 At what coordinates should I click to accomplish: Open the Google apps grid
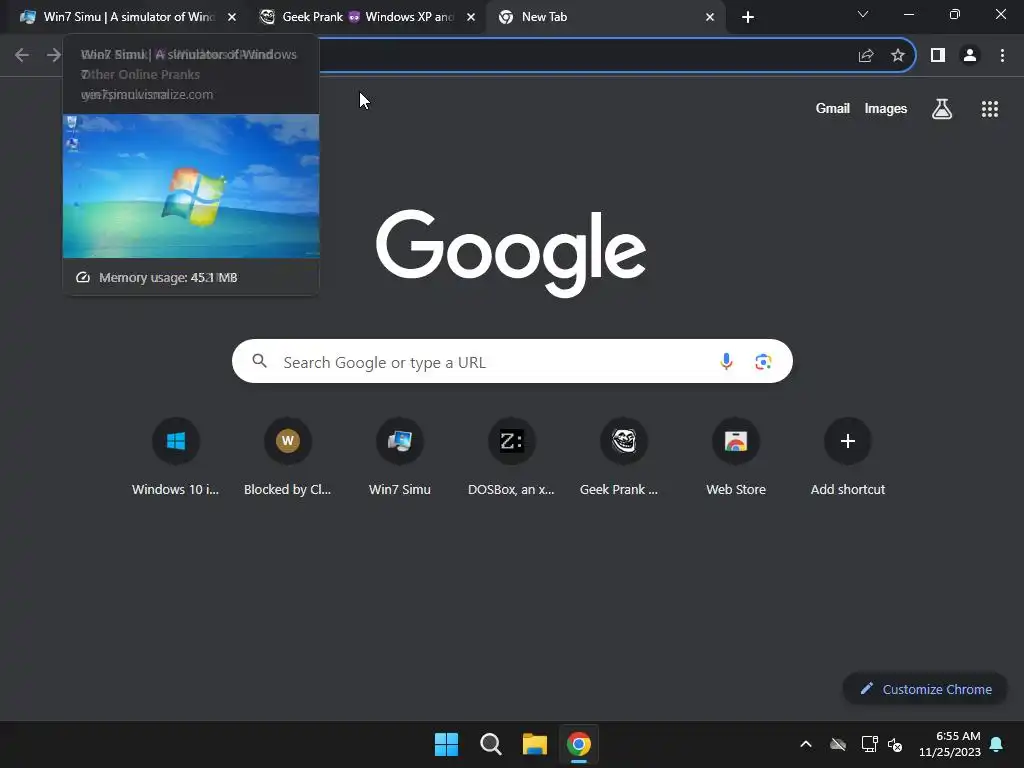(990, 108)
